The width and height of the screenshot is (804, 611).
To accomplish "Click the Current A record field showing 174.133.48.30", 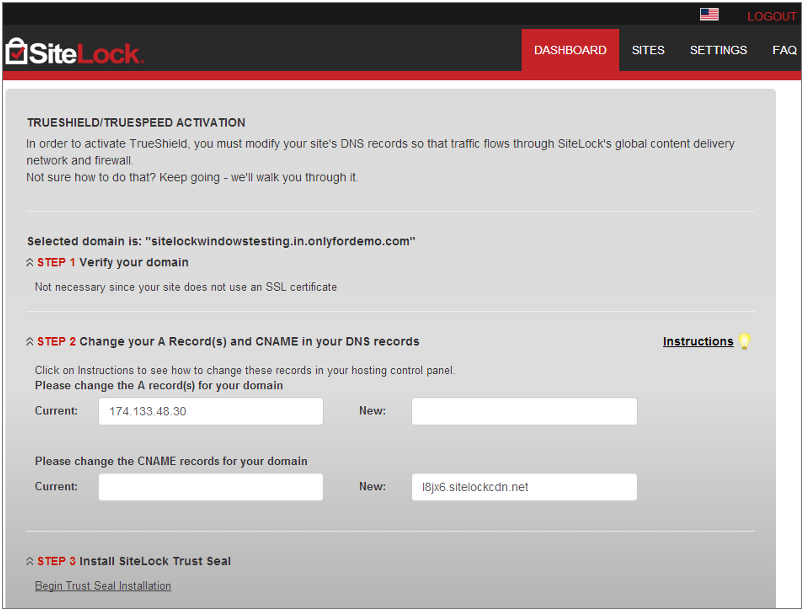I will tap(210, 411).
